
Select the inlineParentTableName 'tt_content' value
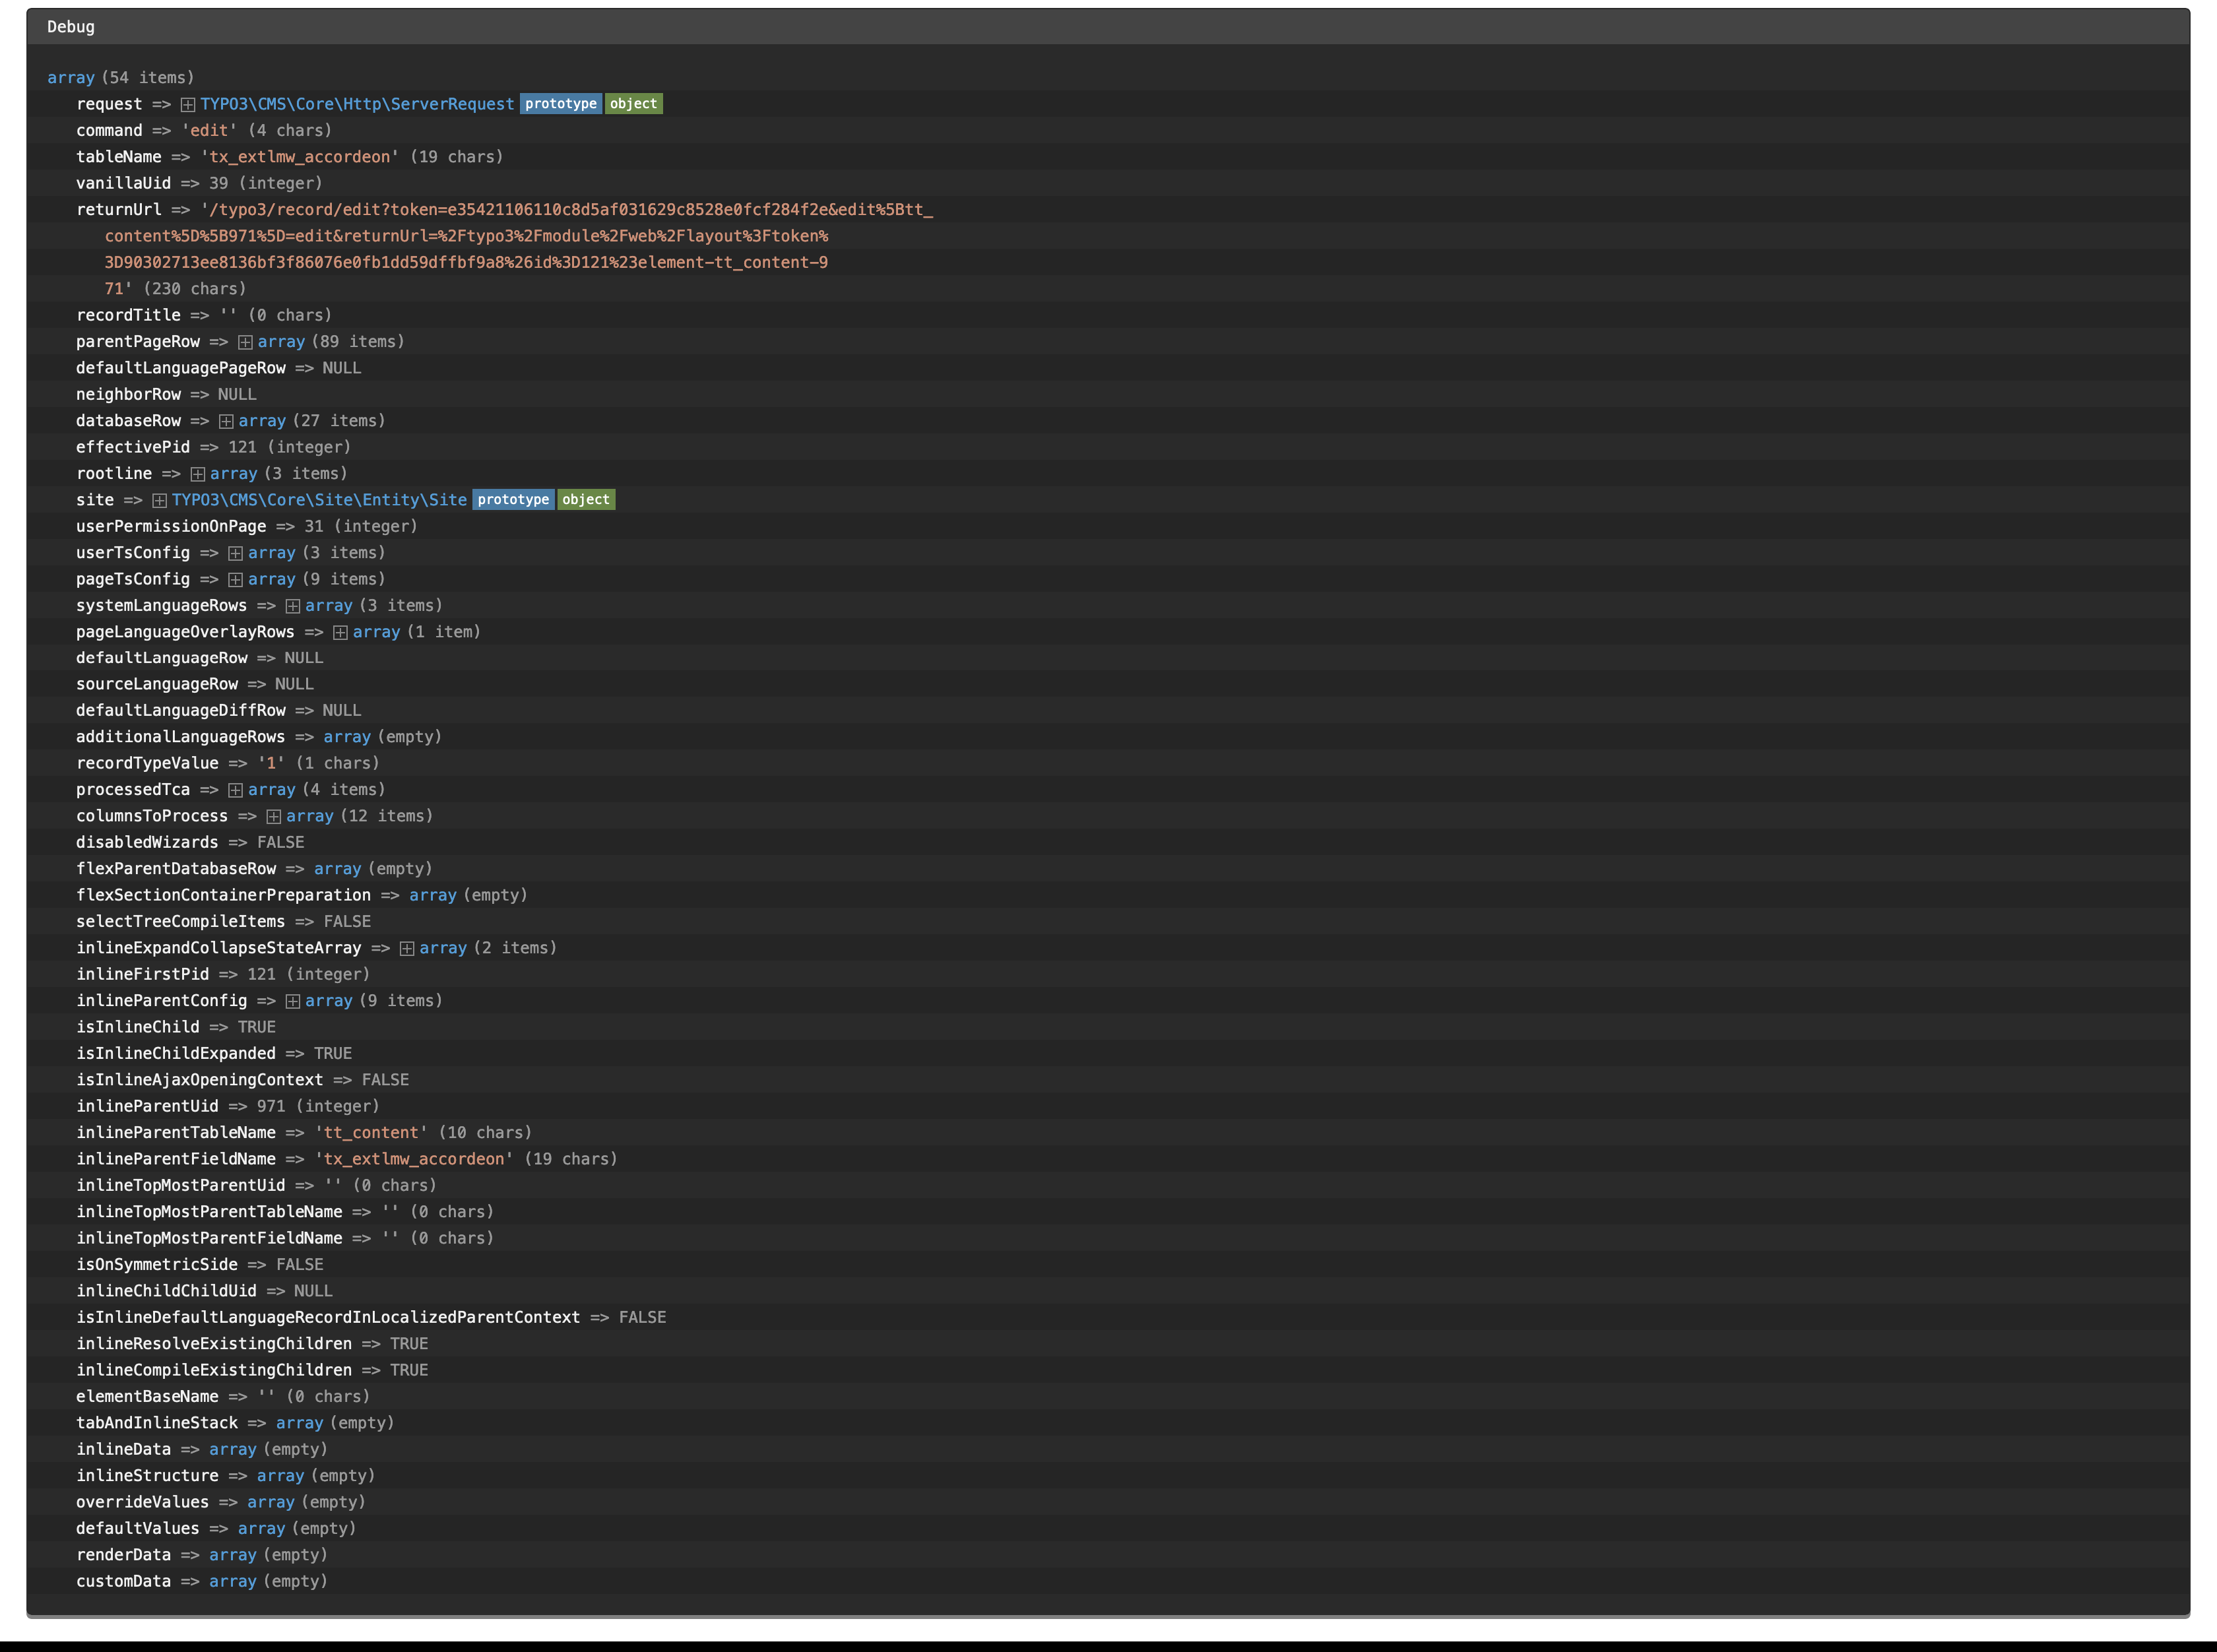[x=371, y=1132]
